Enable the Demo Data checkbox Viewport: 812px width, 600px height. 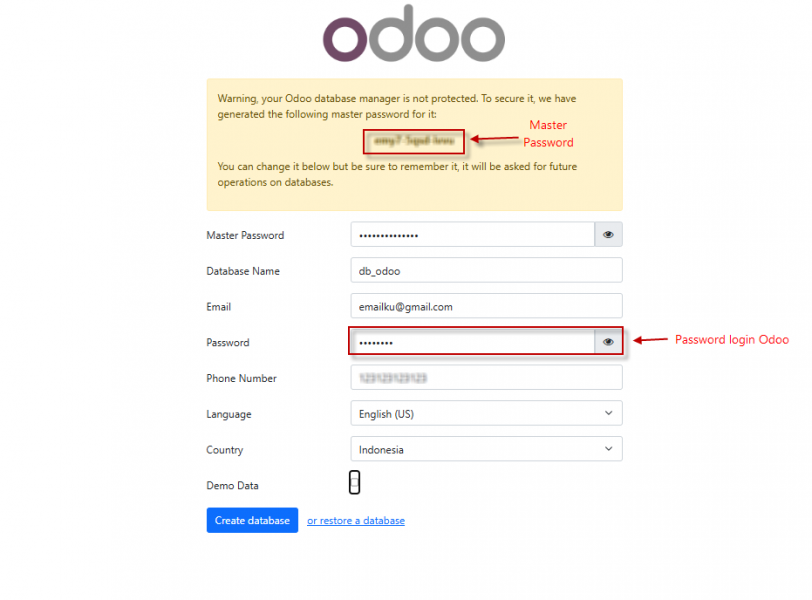(x=355, y=484)
